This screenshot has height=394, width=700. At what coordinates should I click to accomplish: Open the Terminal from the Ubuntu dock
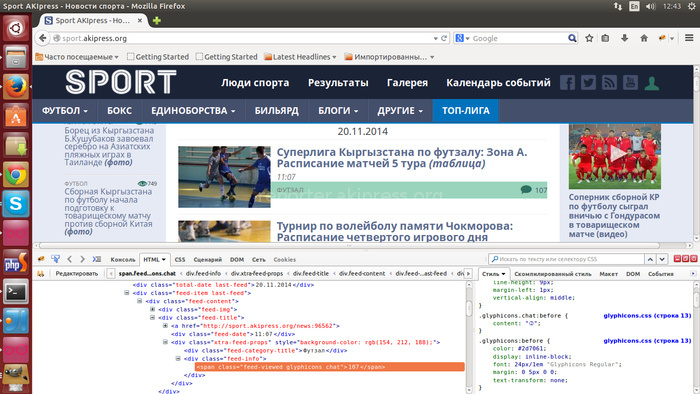click(16, 292)
